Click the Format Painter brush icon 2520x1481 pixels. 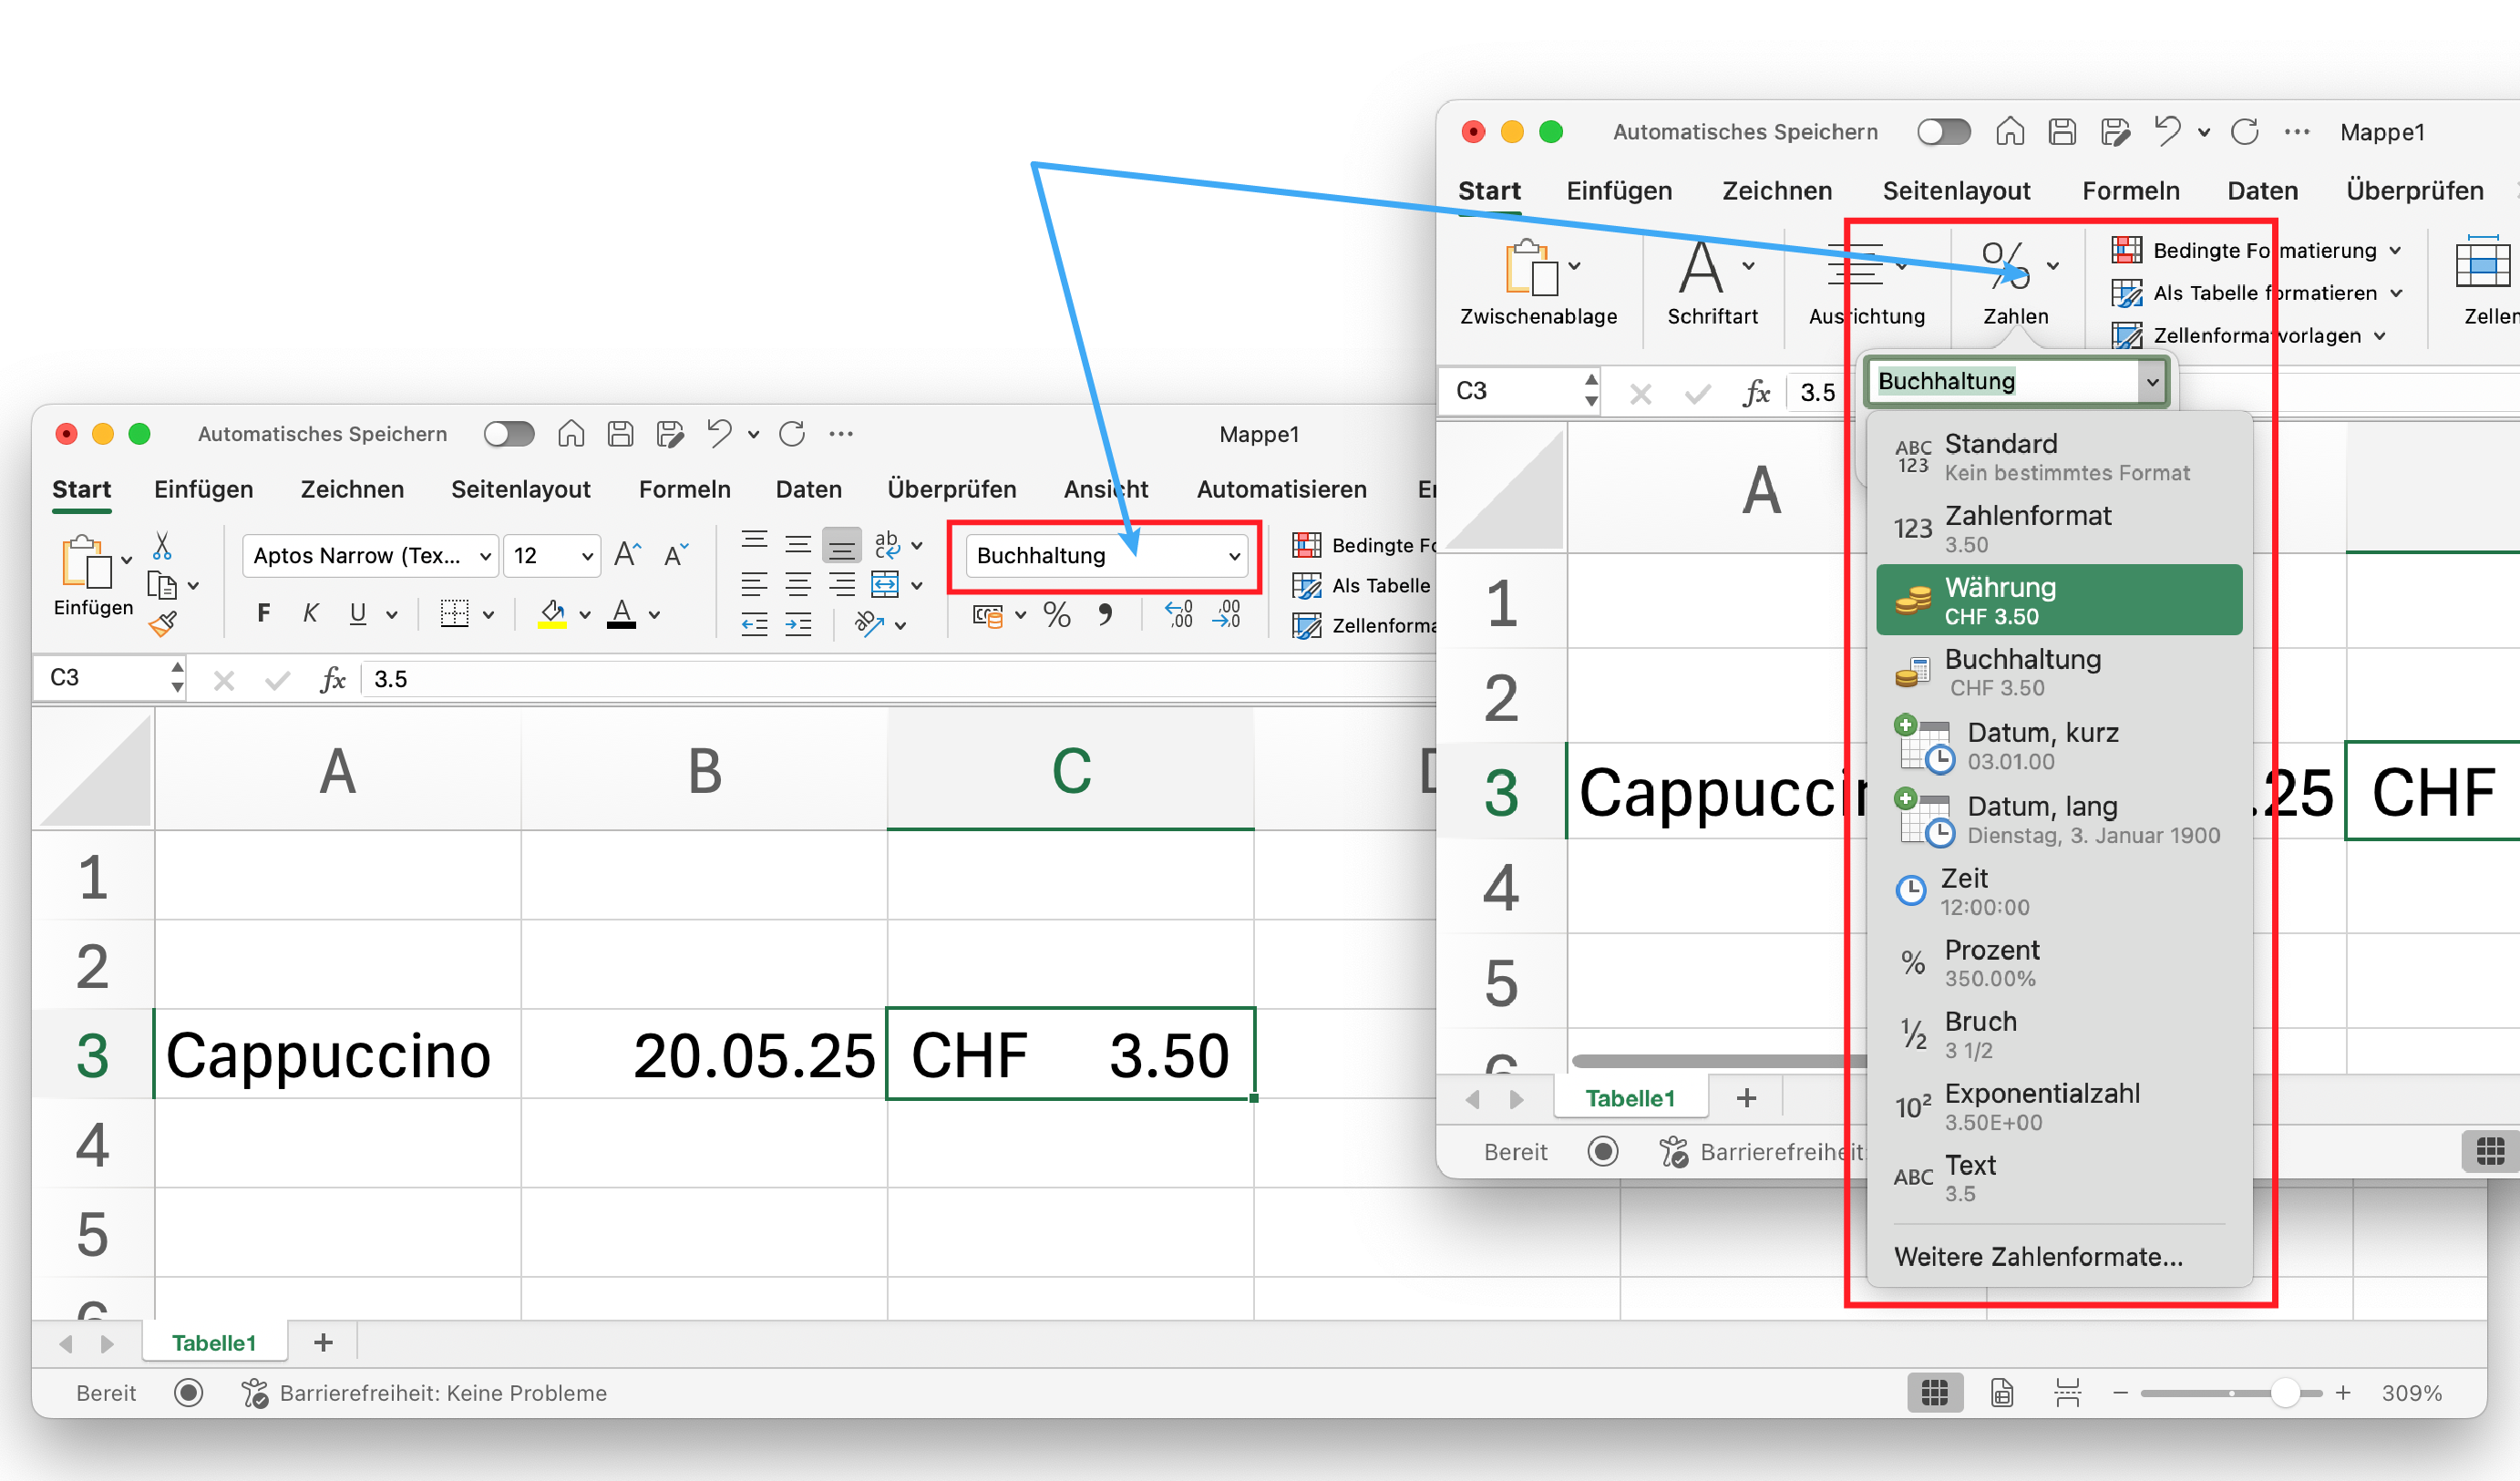pyautogui.click(x=162, y=625)
